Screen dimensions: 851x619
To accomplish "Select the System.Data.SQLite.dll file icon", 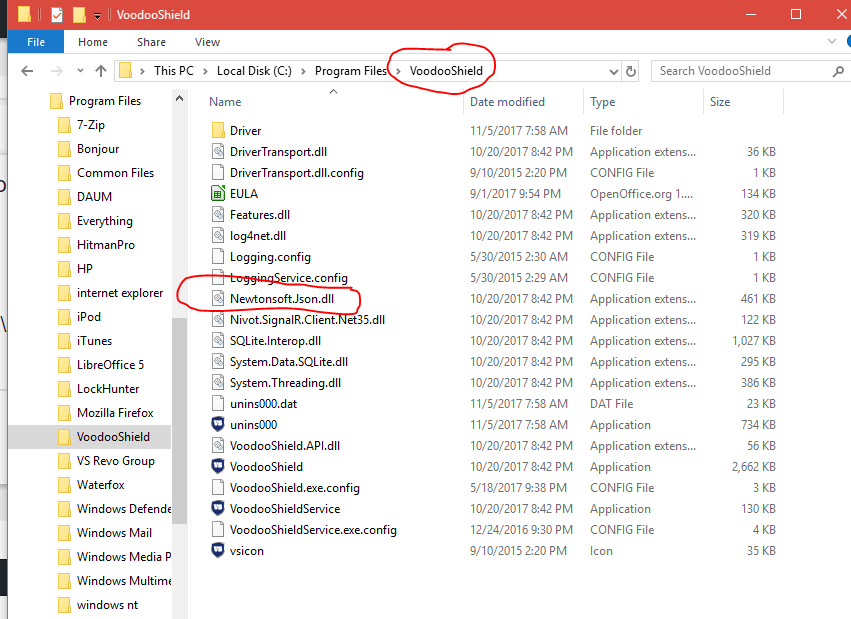I will pyautogui.click(x=218, y=362).
